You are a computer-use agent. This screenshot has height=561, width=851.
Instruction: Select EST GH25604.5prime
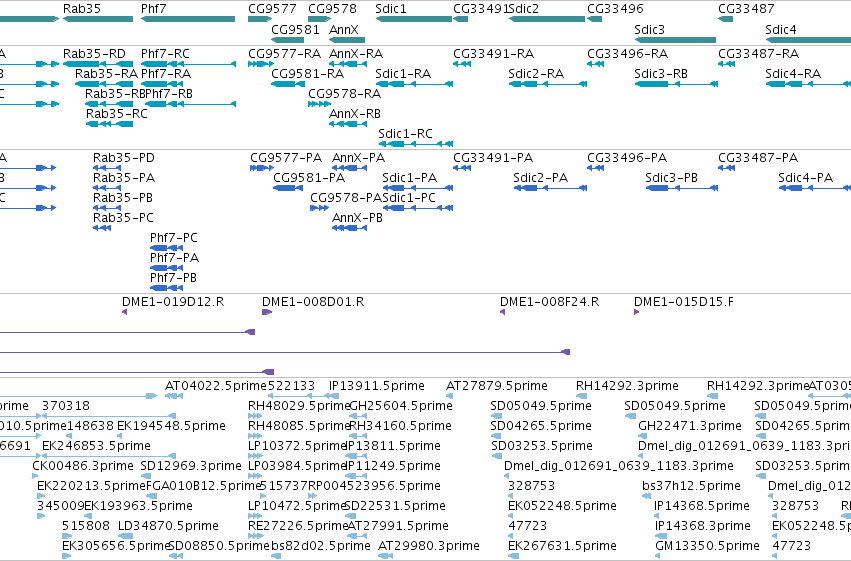coord(401,406)
